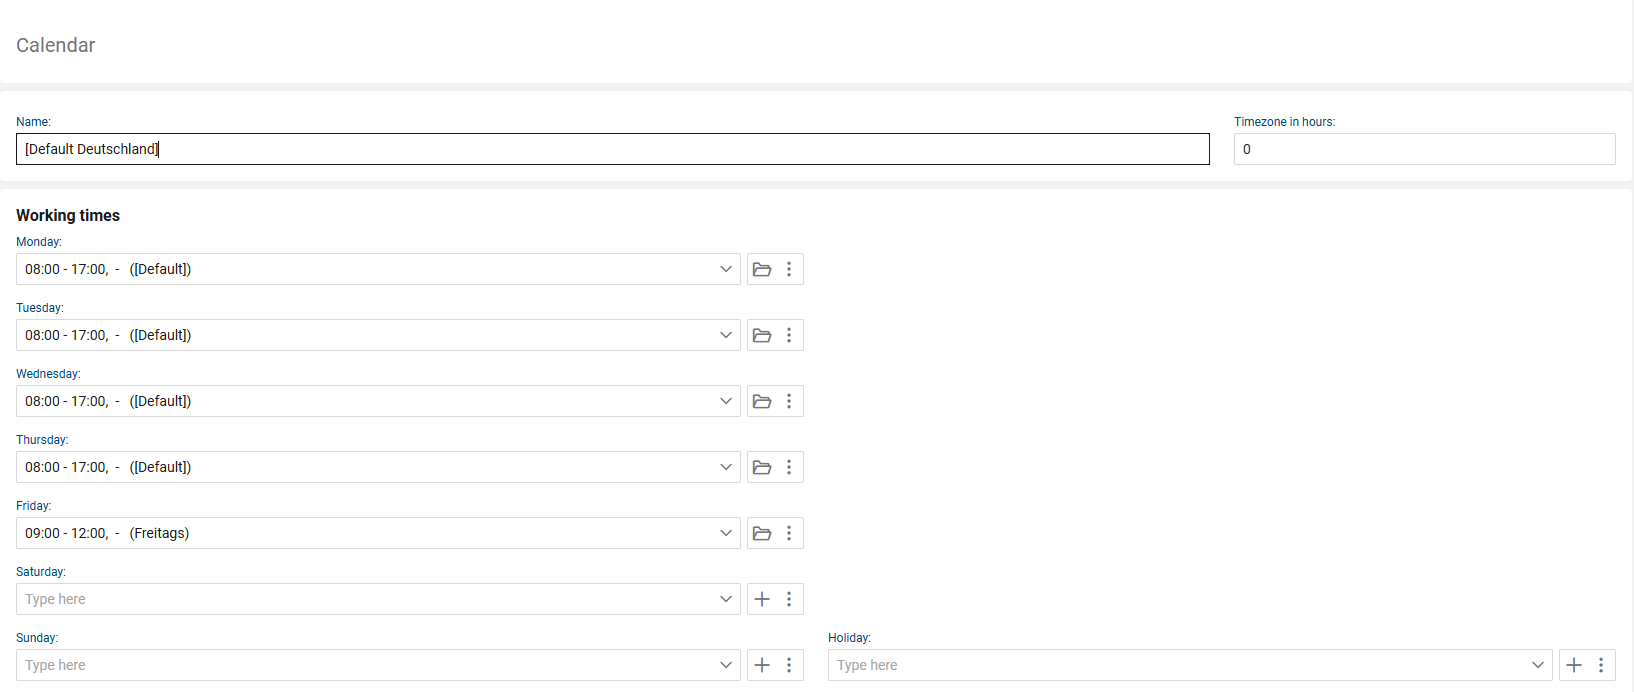Open the Friday working time folder icon
Screen dimensions: 1634x692
(762, 533)
